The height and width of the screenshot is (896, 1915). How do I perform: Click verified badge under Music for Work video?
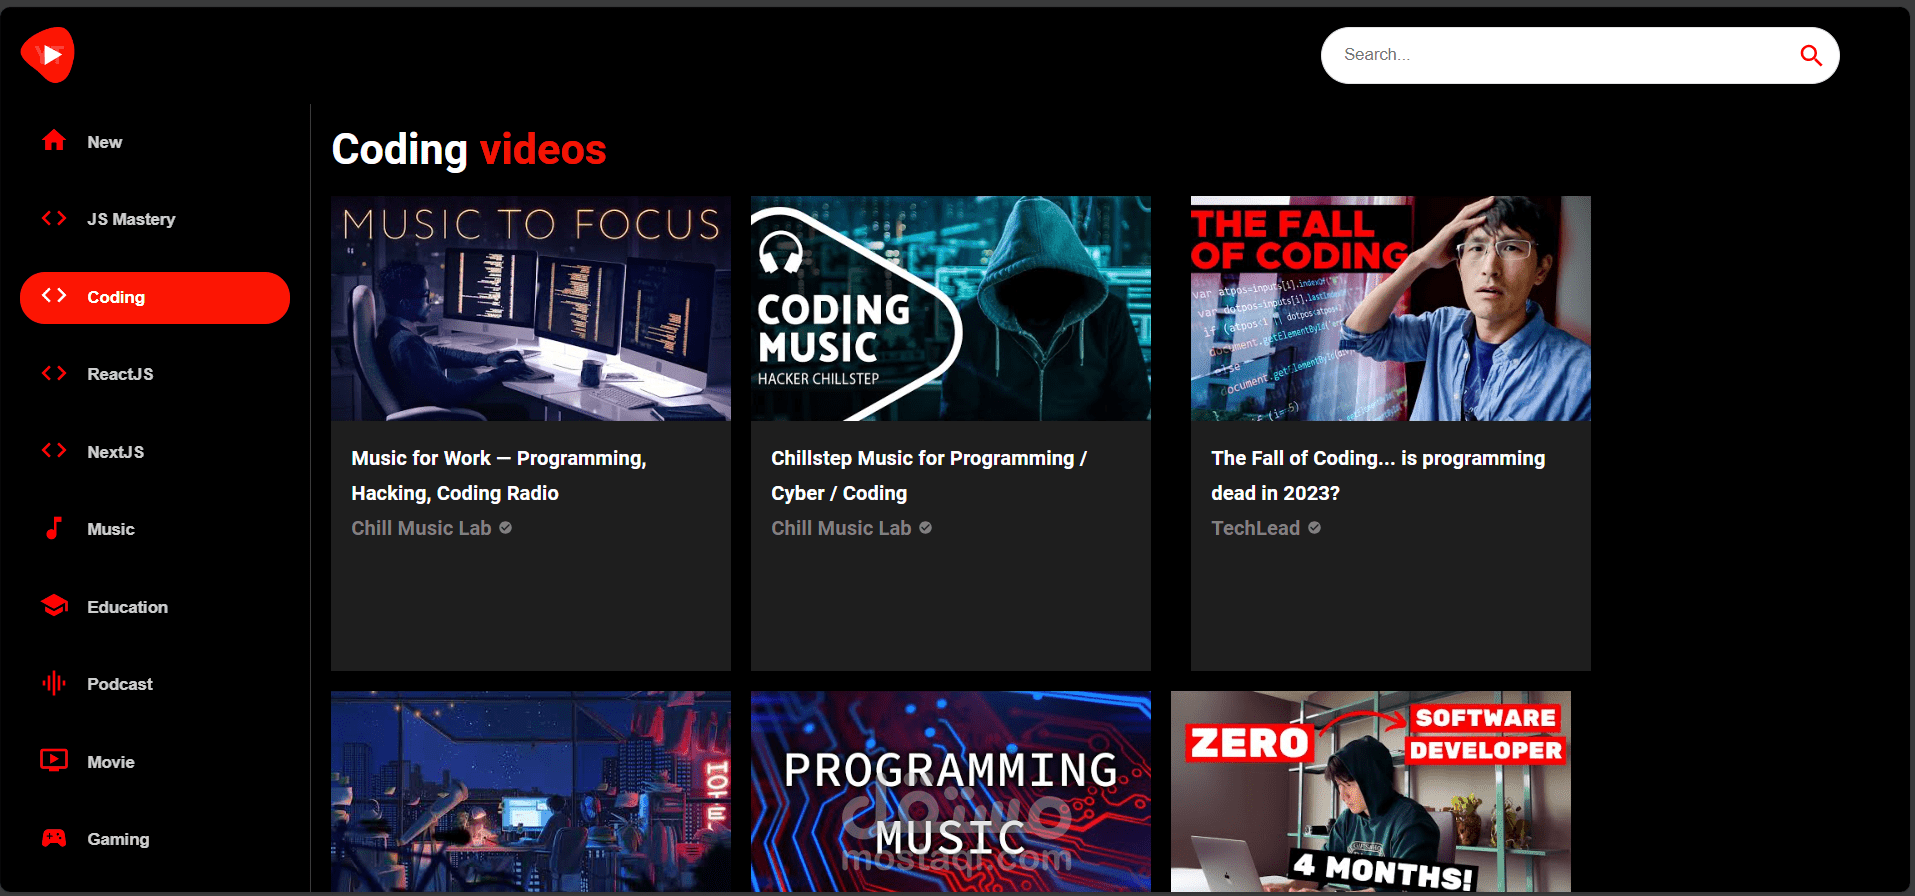tap(505, 528)
